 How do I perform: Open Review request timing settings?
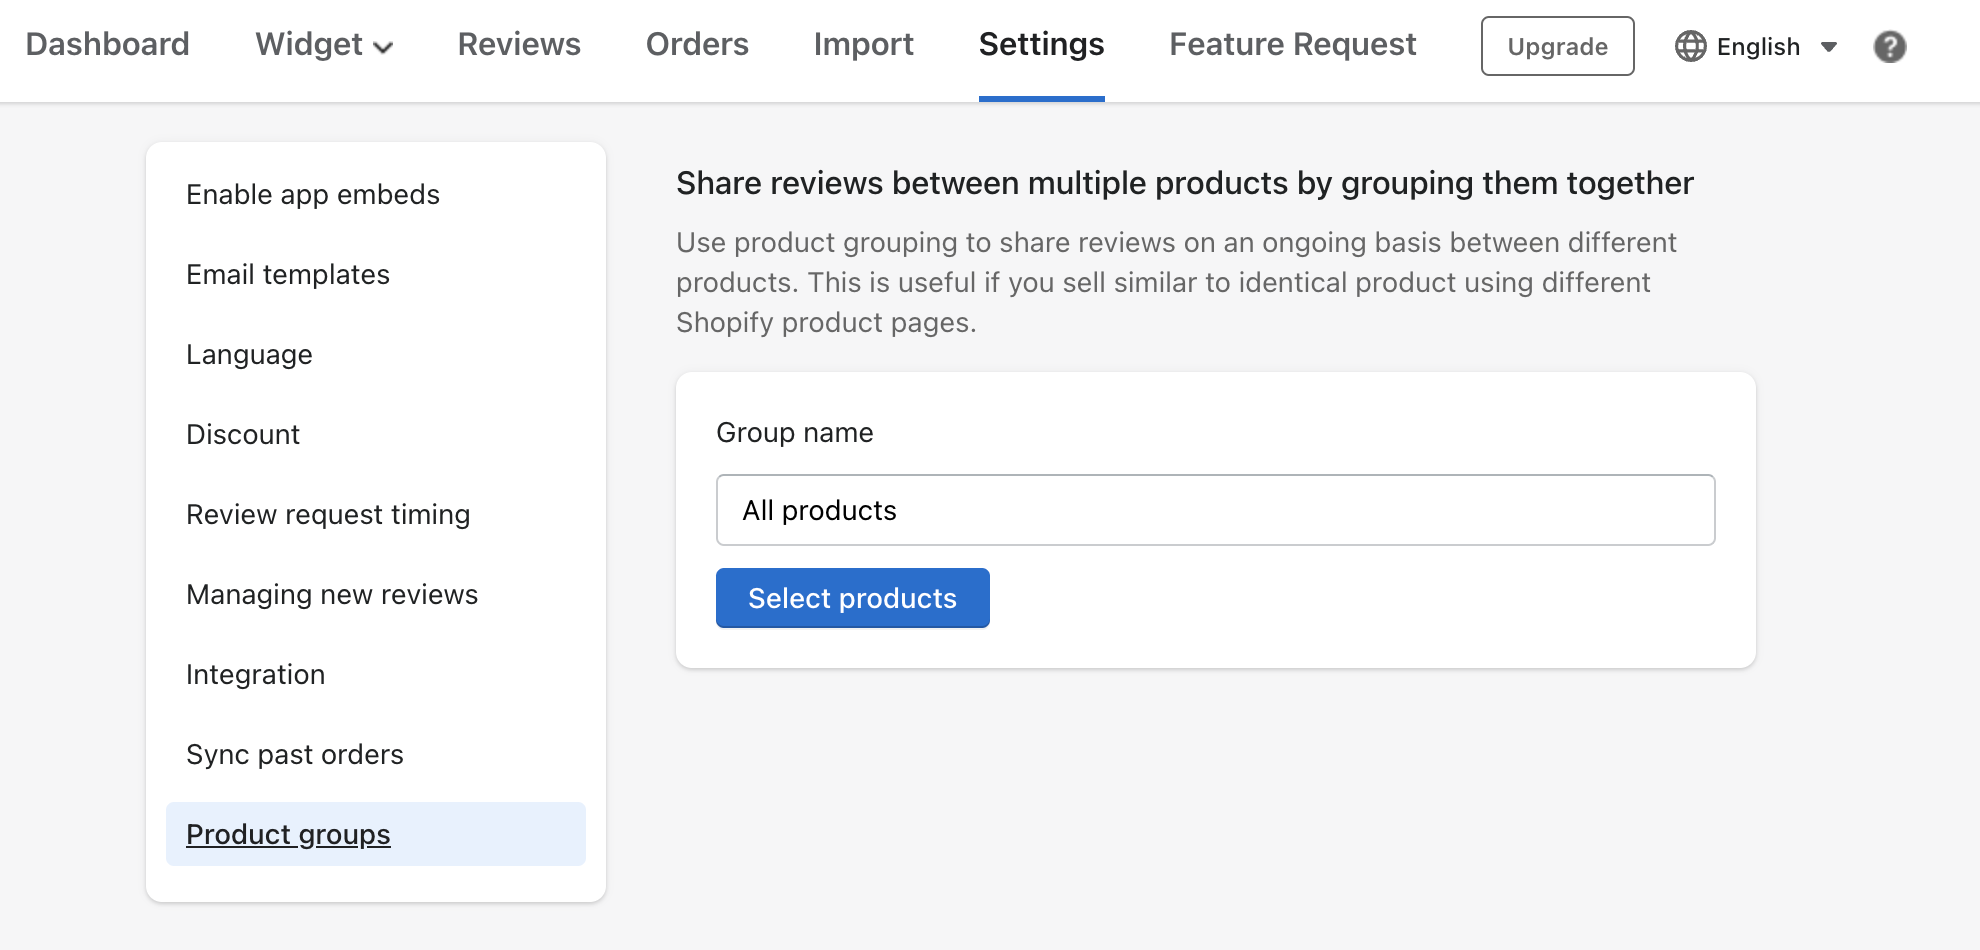pos(328,514)
